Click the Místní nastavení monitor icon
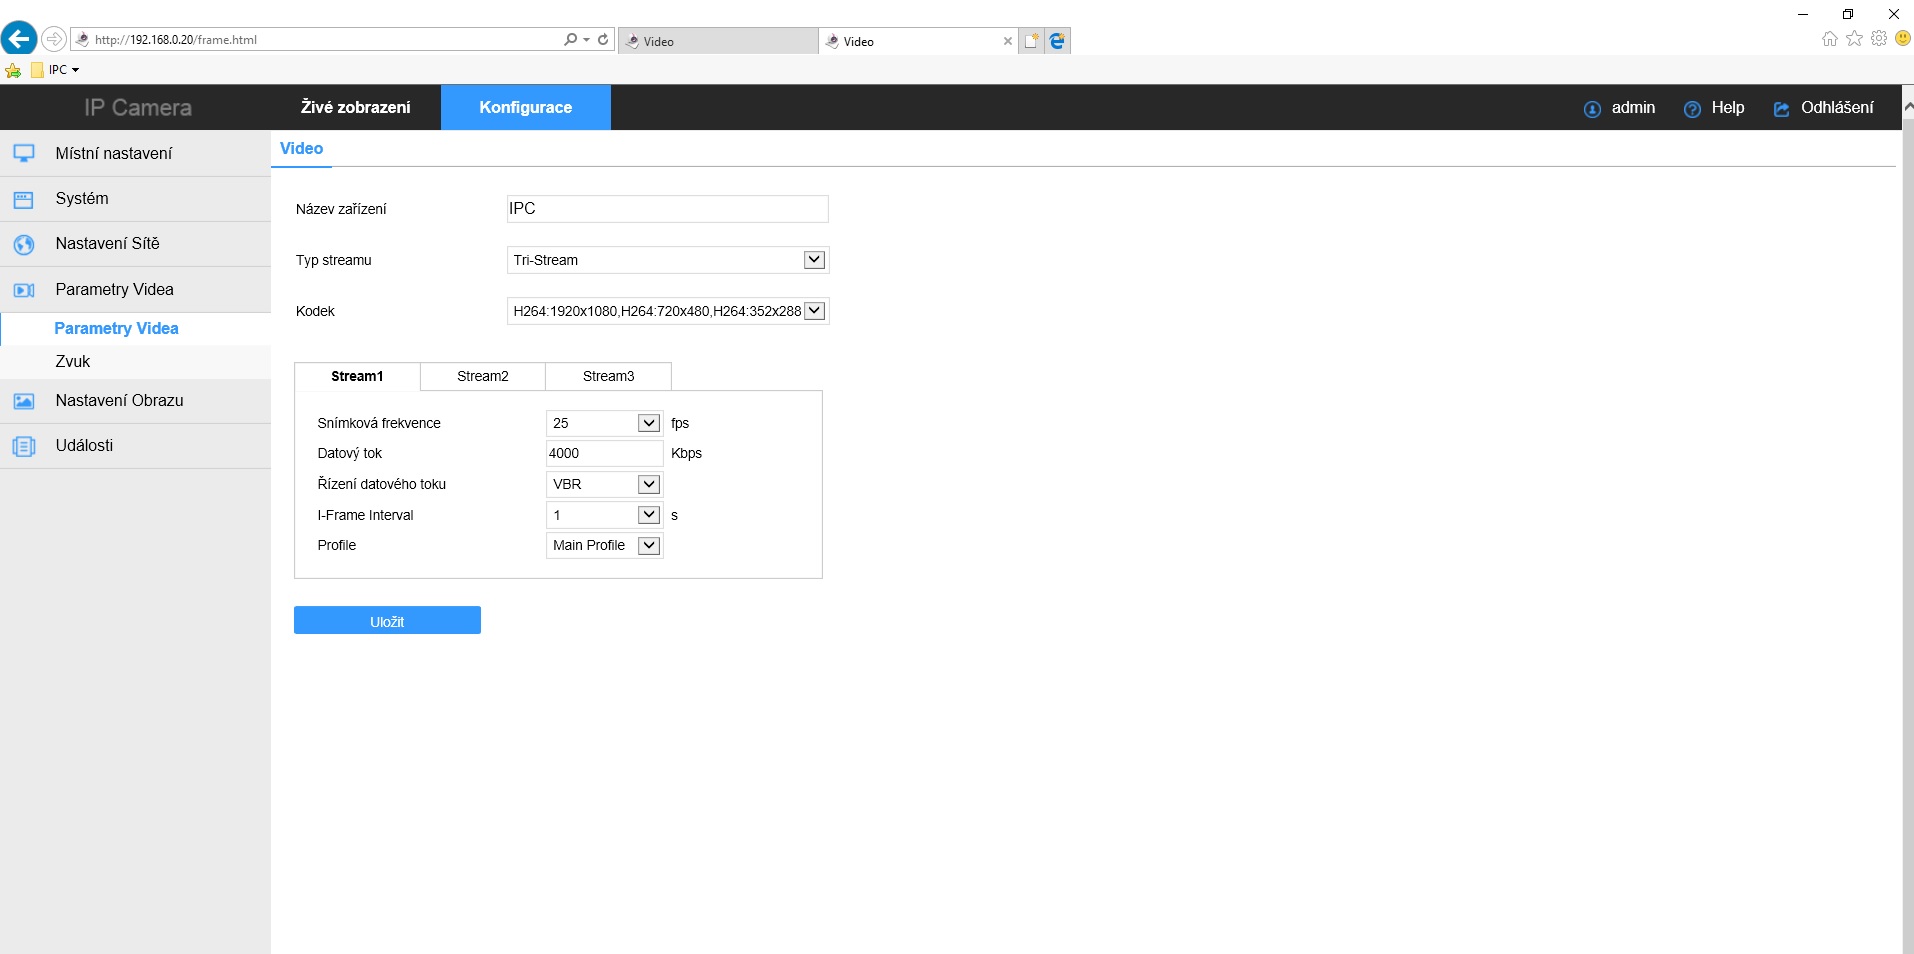1914x954 pixels. 24,153
